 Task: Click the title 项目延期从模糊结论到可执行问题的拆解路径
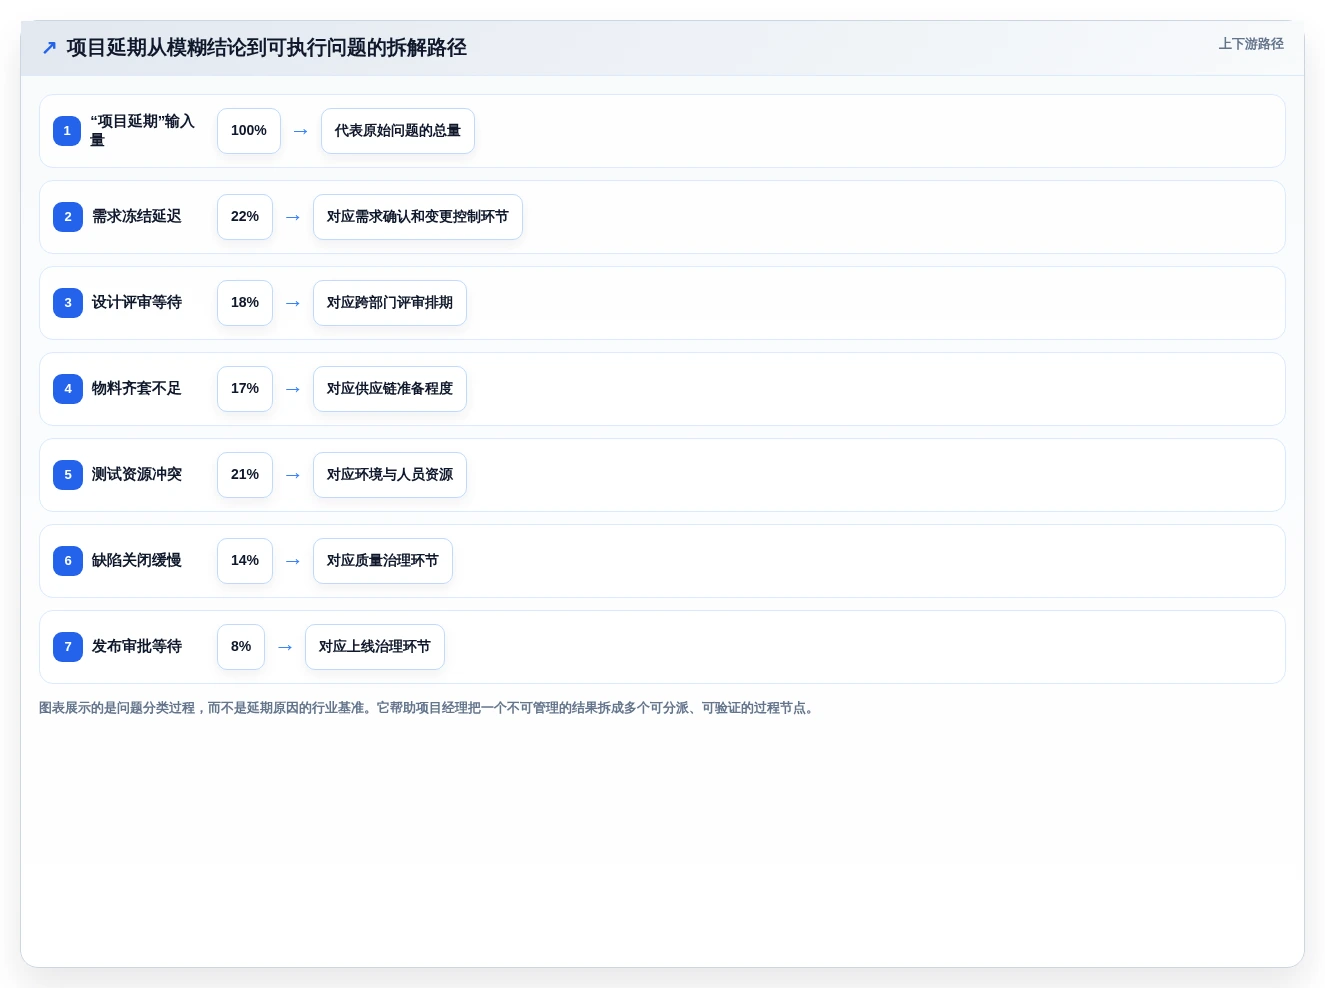[x=267, y=48]
